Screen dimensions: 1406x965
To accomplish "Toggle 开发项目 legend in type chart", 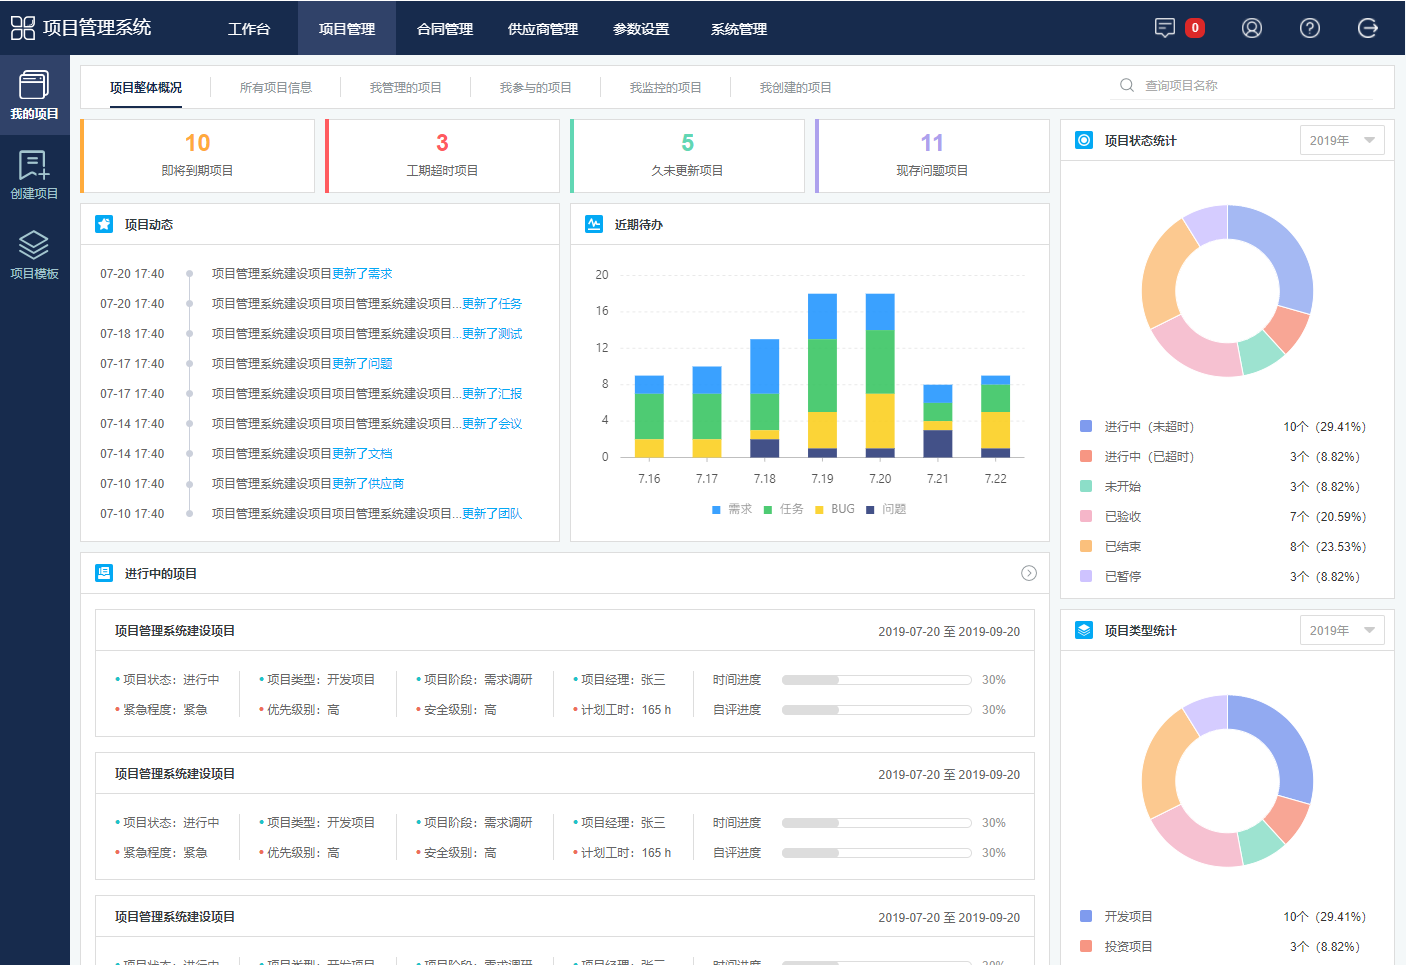I will click(x=1117, y=916).
